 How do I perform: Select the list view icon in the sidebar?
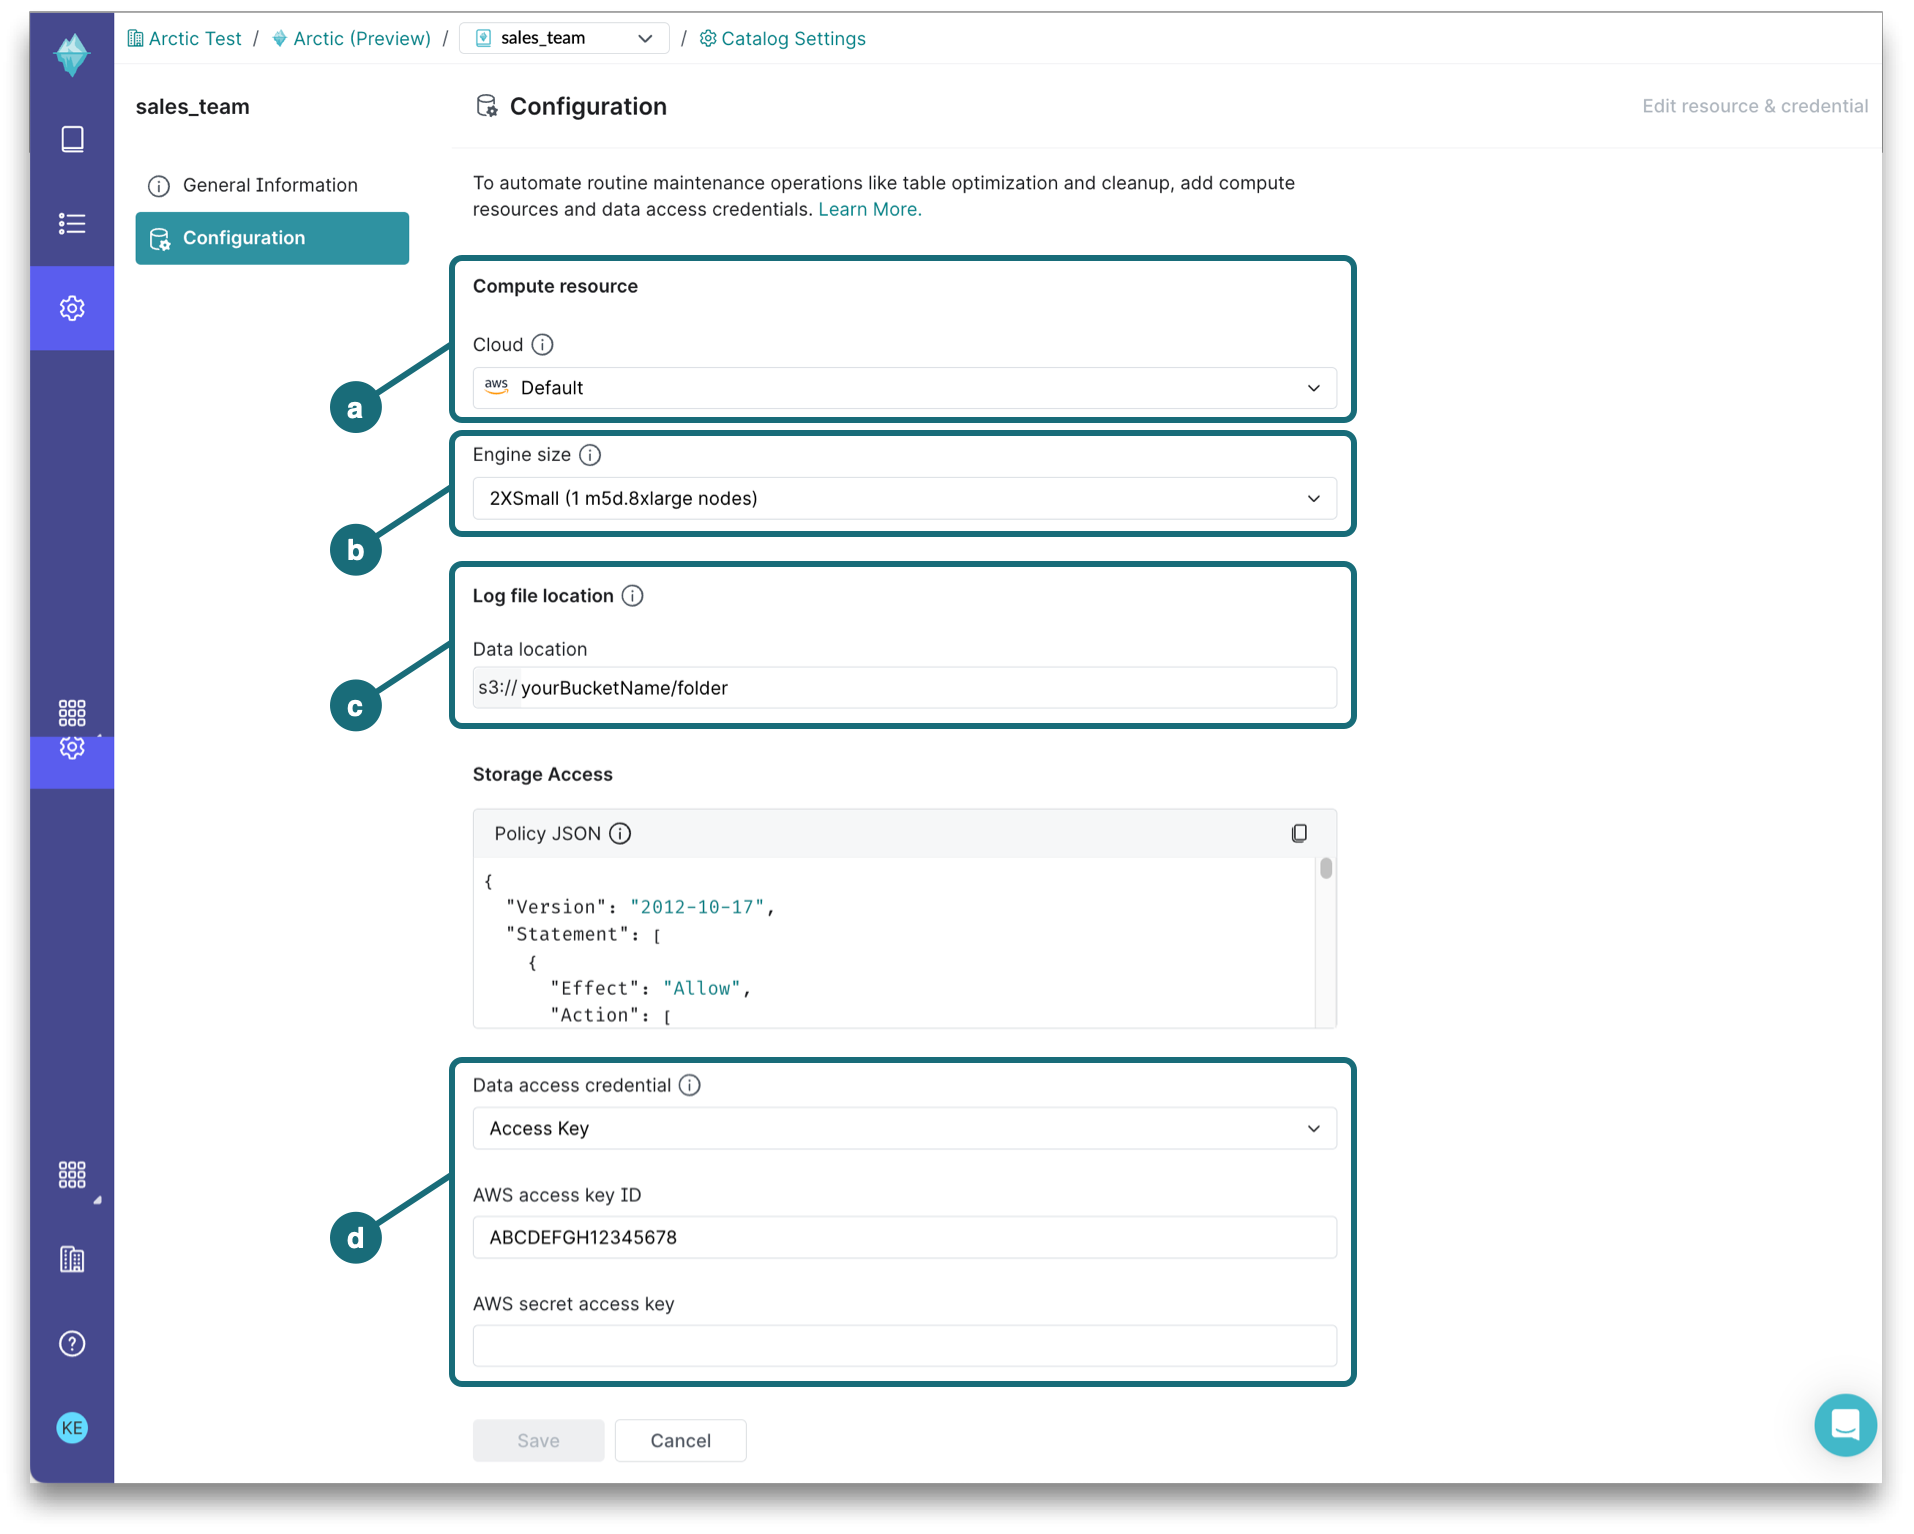pos(71,223)
